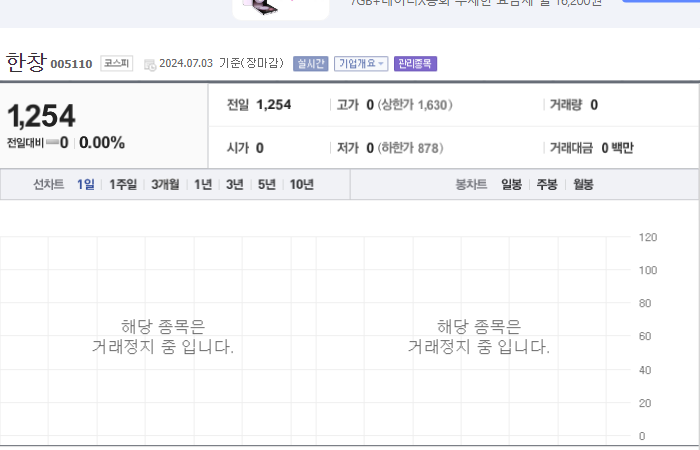Image resolution: width=700 pixels, height=450 pixels.
Task: Click the stock code 005110
Action: [x=71, y=64]
